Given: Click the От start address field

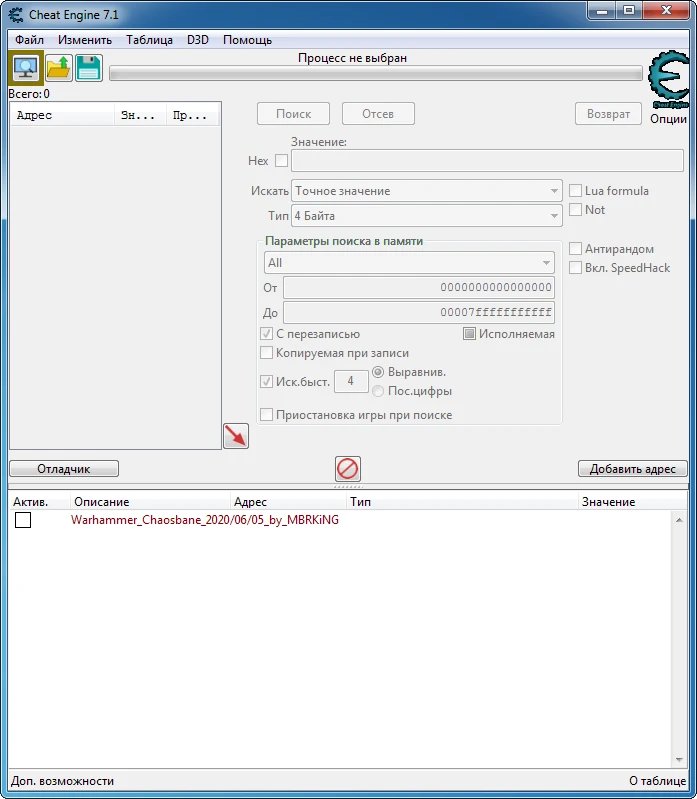Looking at the screenshot, I should click(419, 287).
